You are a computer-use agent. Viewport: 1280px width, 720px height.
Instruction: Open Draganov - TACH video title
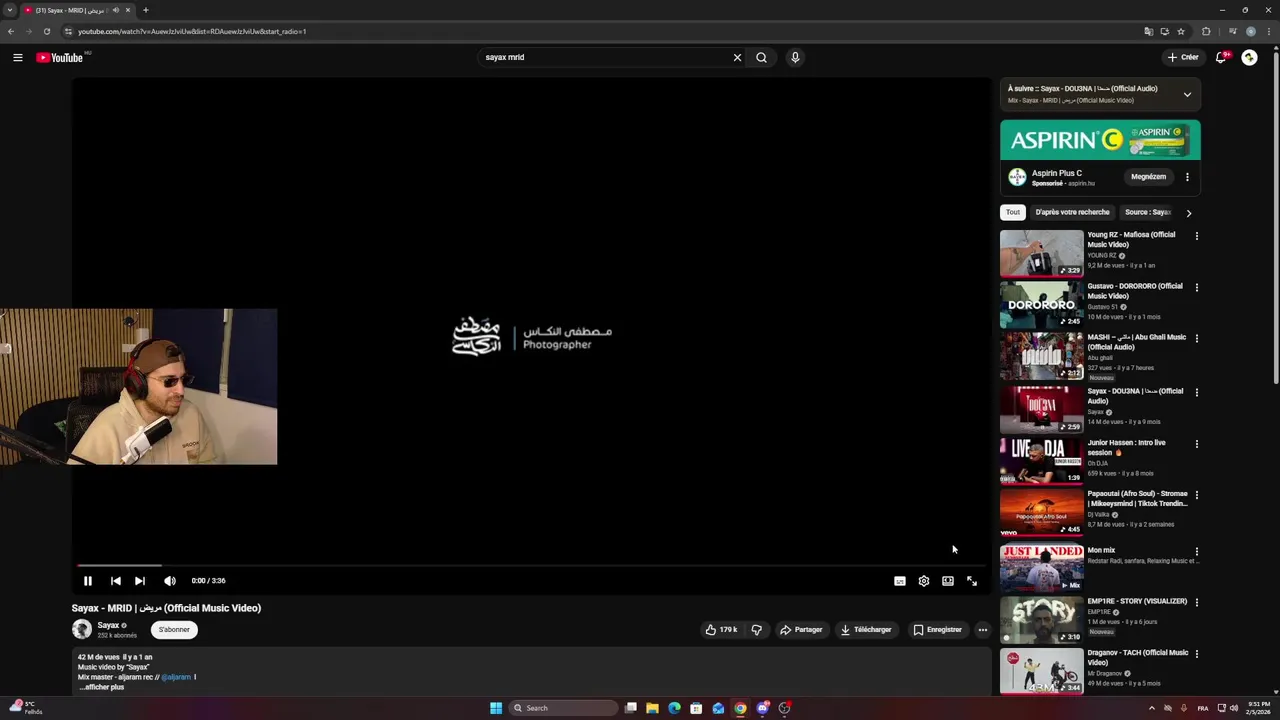click(x=1138, y=657)
